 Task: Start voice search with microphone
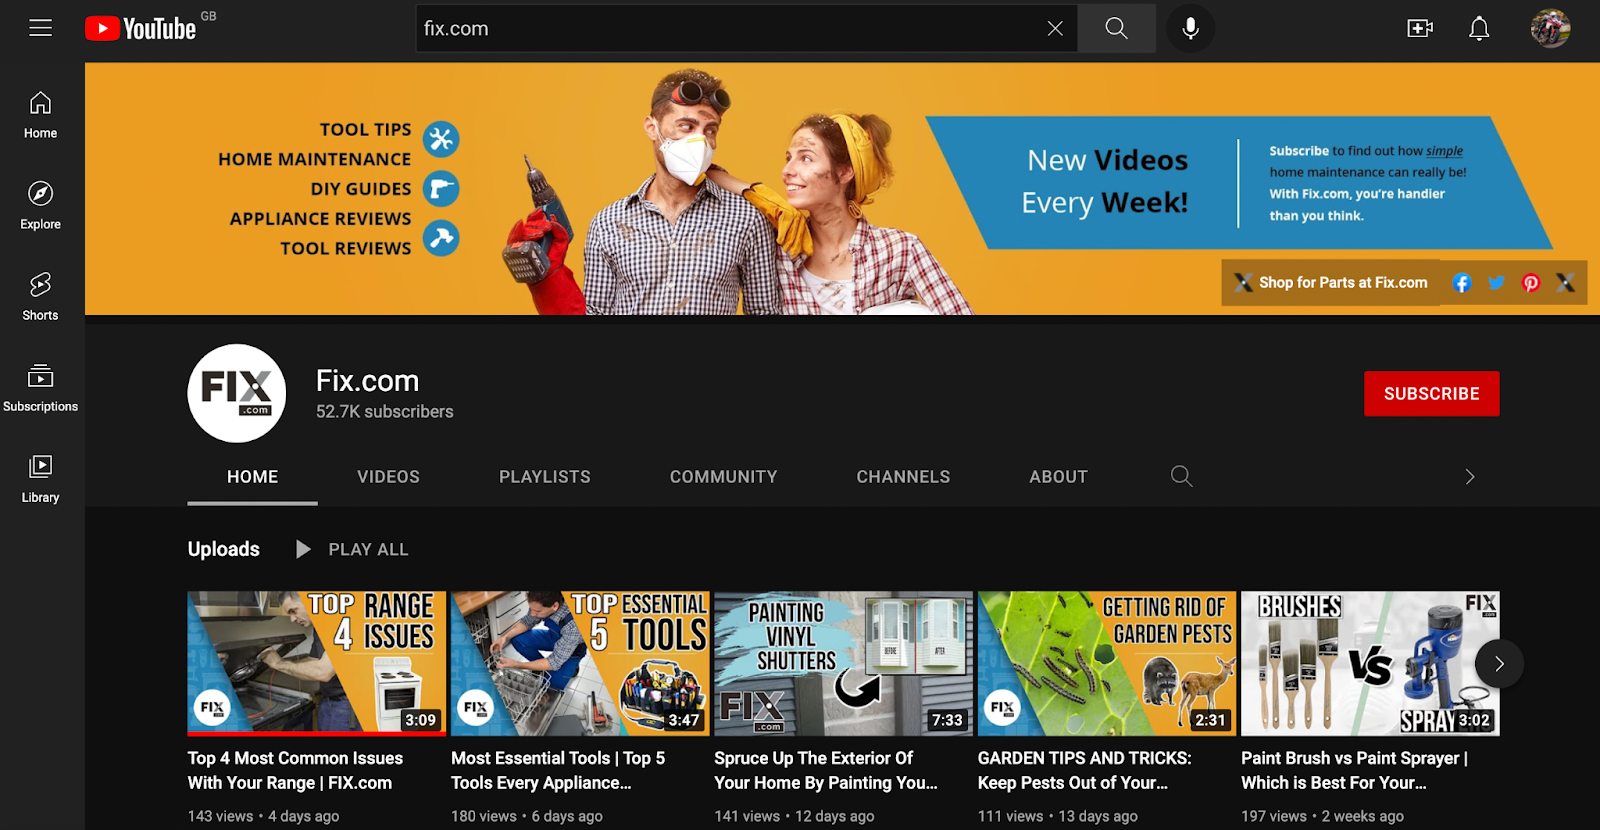tap(1190, 28)
